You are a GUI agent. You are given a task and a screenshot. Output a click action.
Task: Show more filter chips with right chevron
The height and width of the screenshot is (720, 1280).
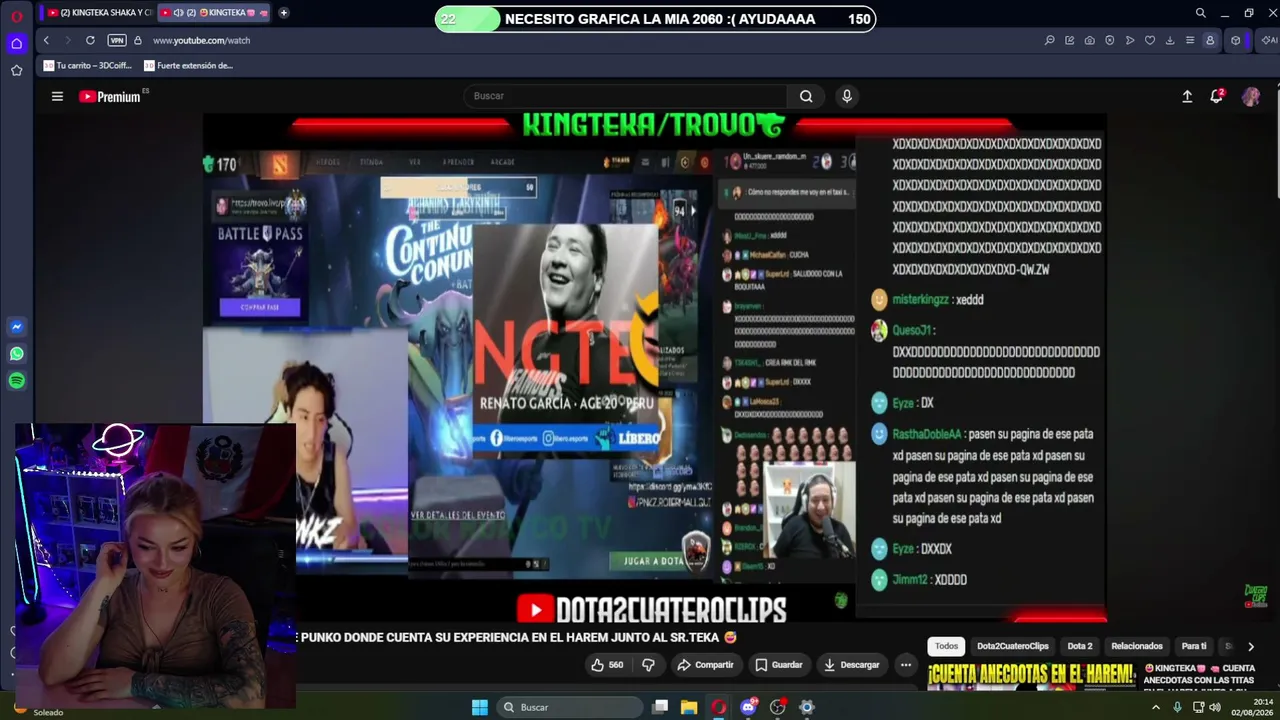pyautogui.click(x=1250, y=647)
